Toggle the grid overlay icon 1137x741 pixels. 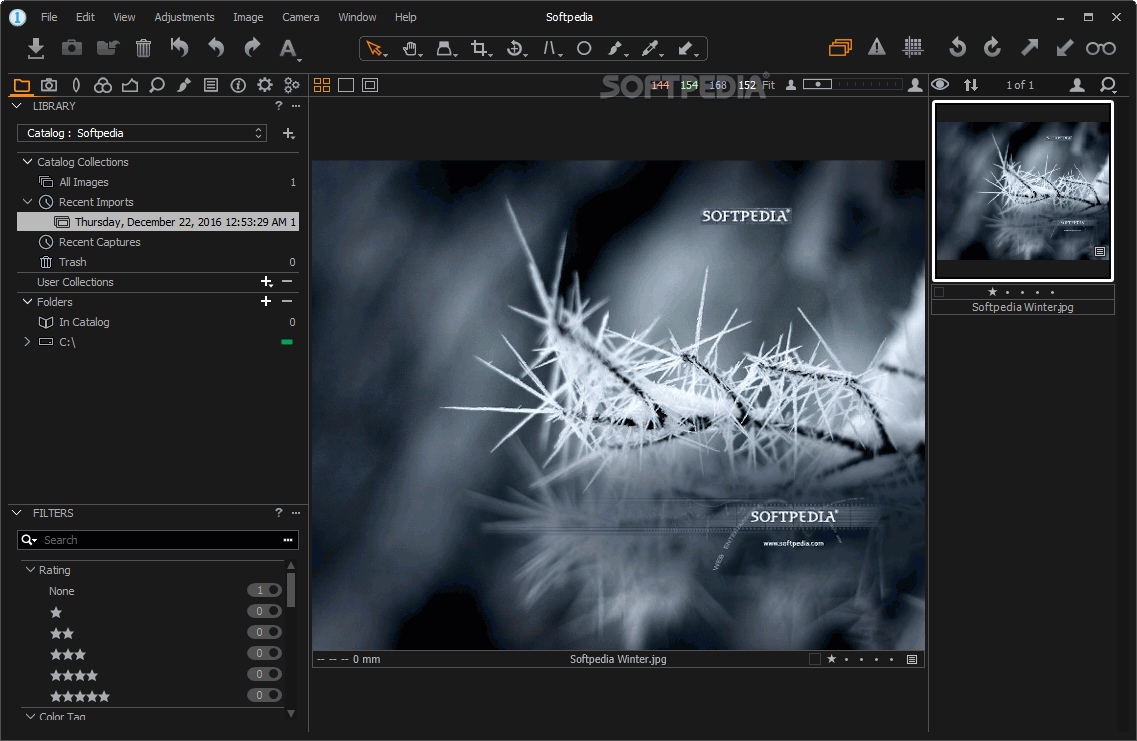(913, 48)
